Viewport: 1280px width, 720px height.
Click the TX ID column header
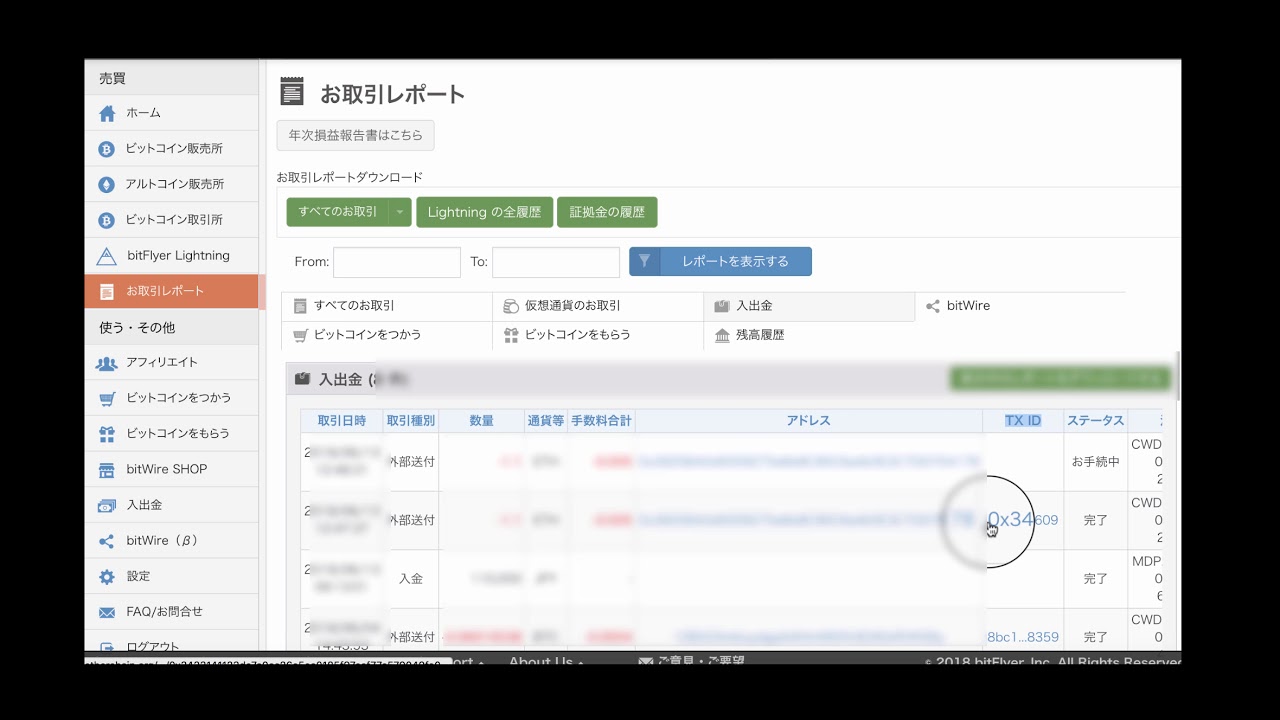coord(1023,421)
